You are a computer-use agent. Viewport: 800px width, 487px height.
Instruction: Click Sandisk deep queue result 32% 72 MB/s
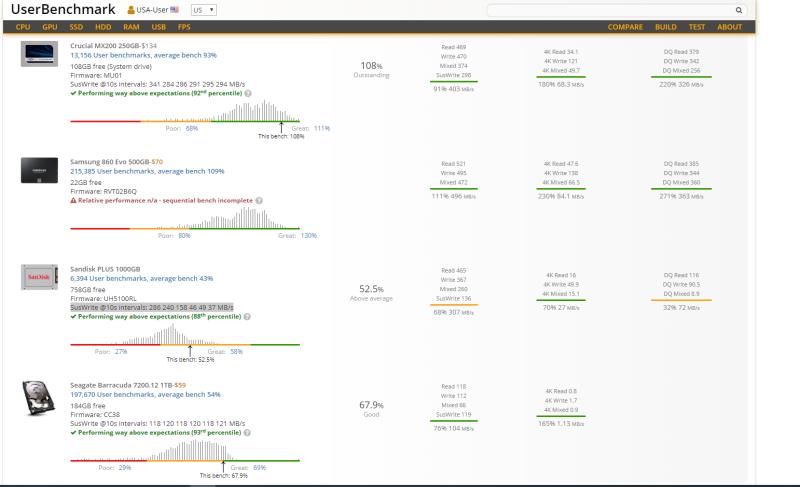point(681,307)
